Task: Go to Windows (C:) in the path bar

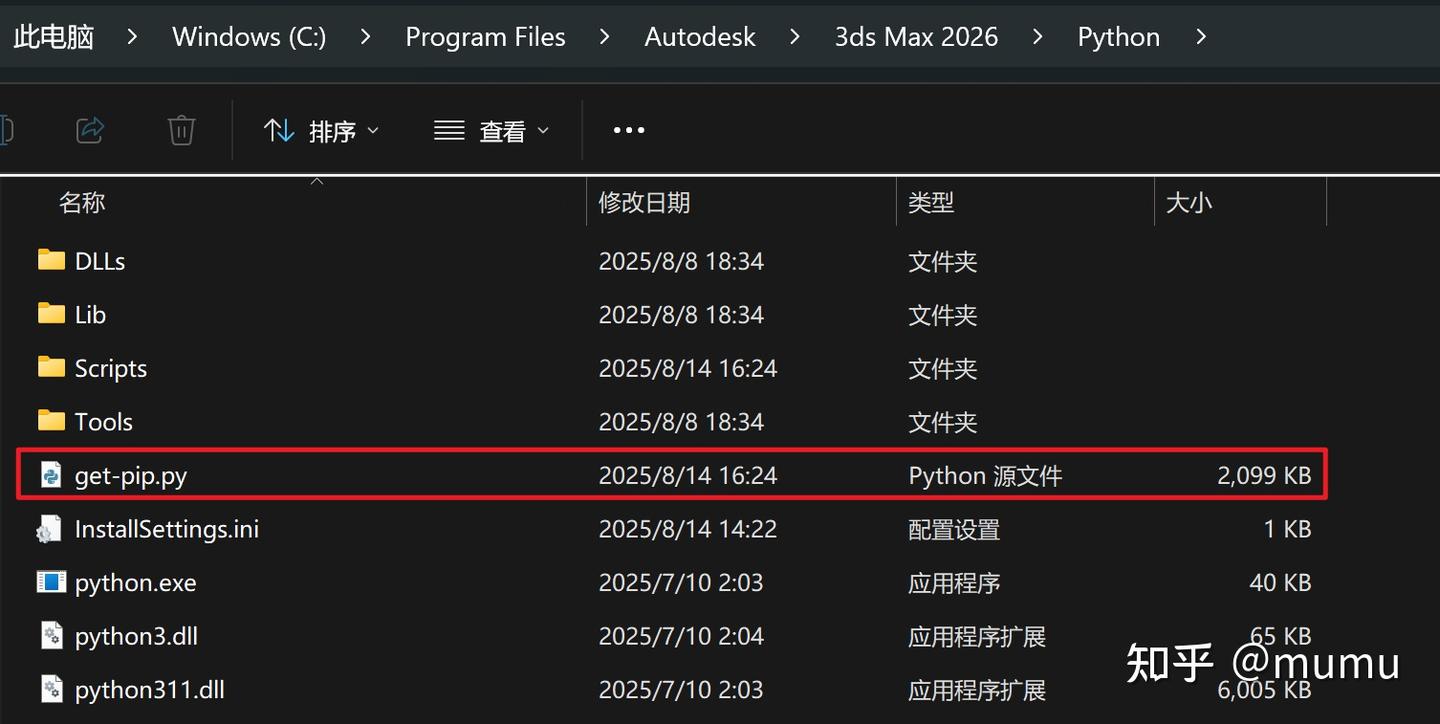Action: [x=248, y=37]
